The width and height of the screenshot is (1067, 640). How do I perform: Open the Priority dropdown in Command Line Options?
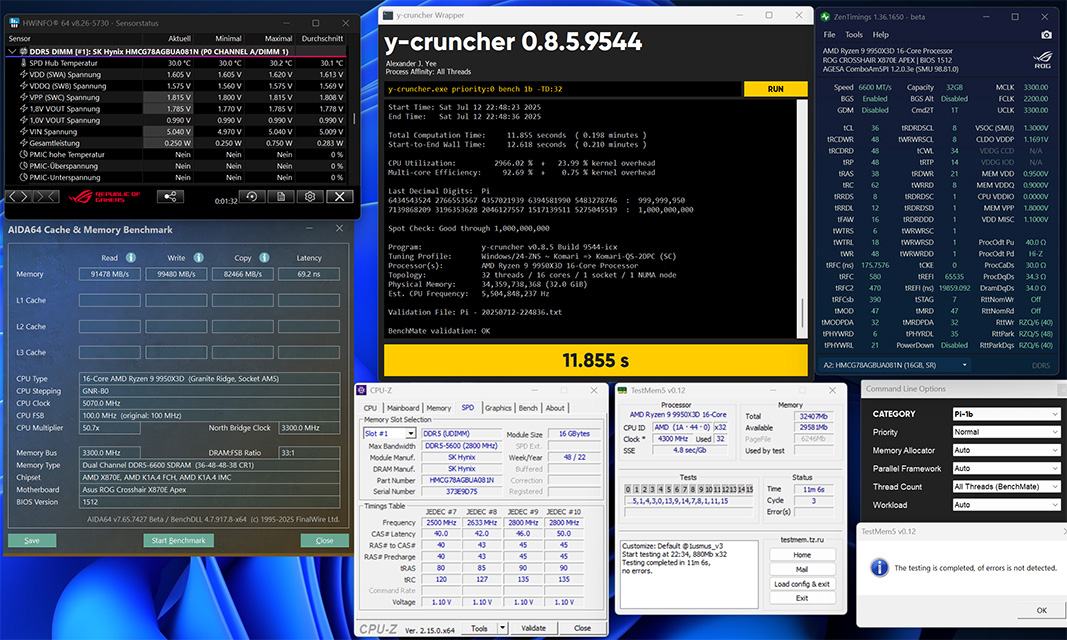(1006, 433)
